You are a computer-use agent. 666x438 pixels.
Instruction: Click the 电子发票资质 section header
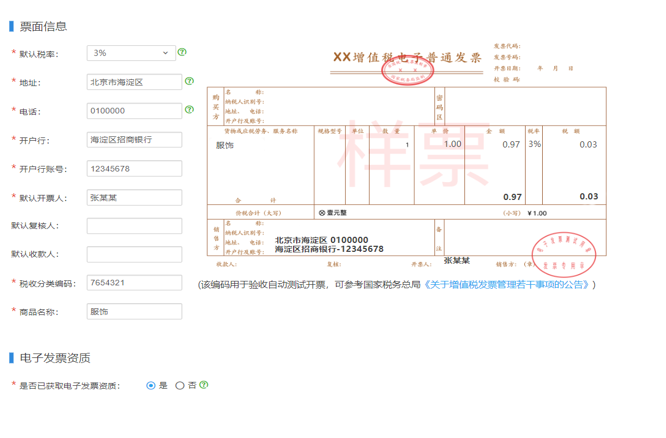55,357
